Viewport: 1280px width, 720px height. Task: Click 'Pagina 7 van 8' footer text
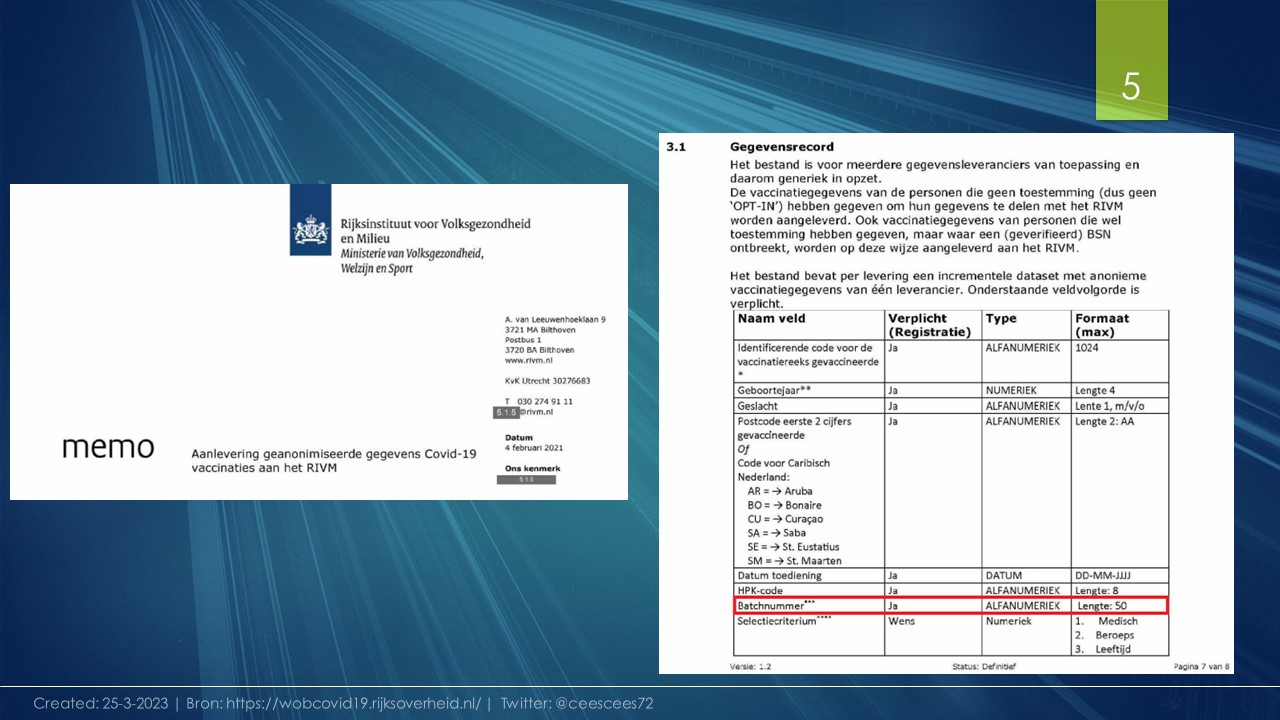[1202, 665]
